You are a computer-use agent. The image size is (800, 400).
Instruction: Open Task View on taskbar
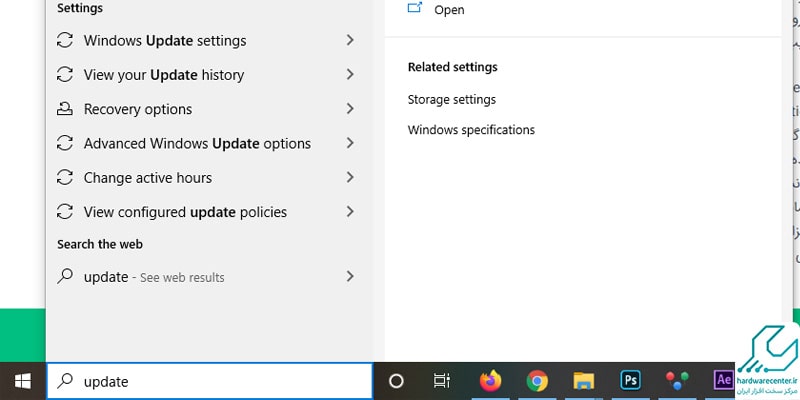click(x=442, y=381)
